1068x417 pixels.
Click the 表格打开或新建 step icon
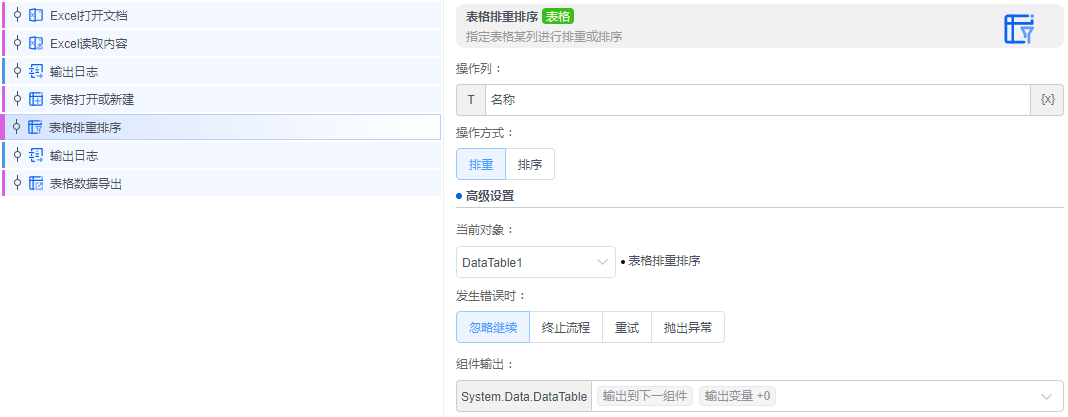click(36, 99)
